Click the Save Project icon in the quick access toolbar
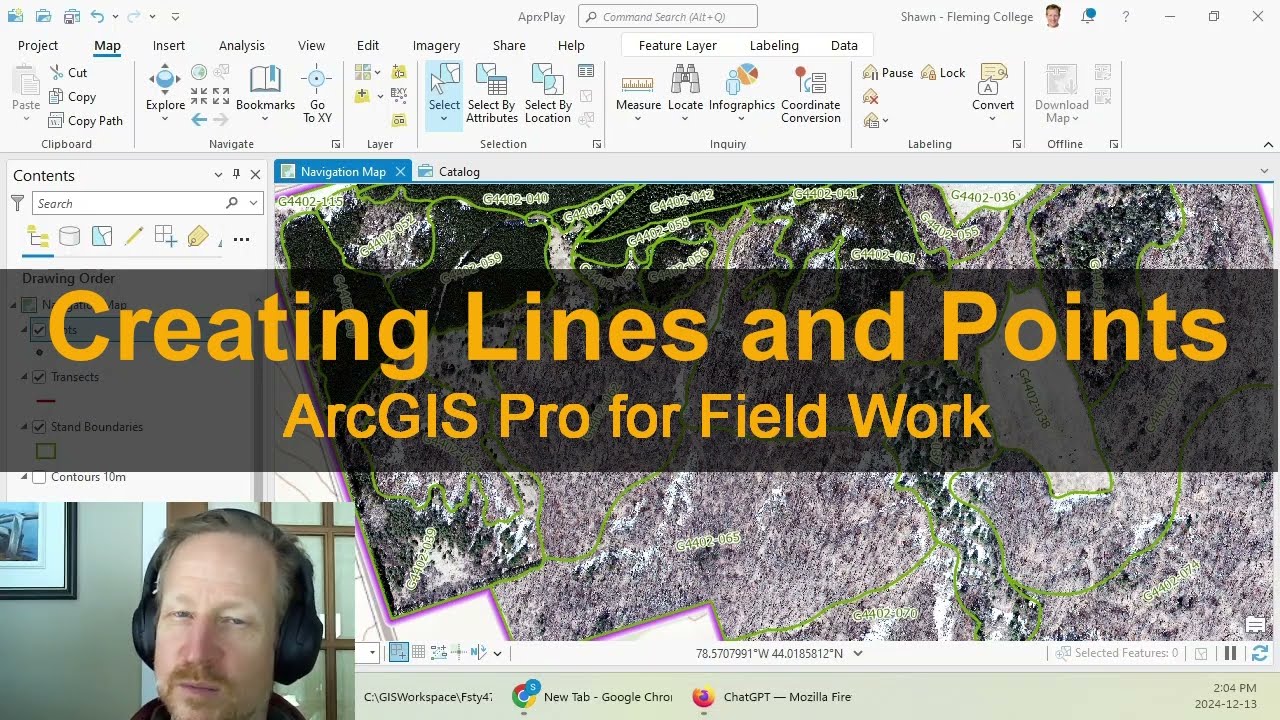1280x720 pixels. click(x=72, y=17)
